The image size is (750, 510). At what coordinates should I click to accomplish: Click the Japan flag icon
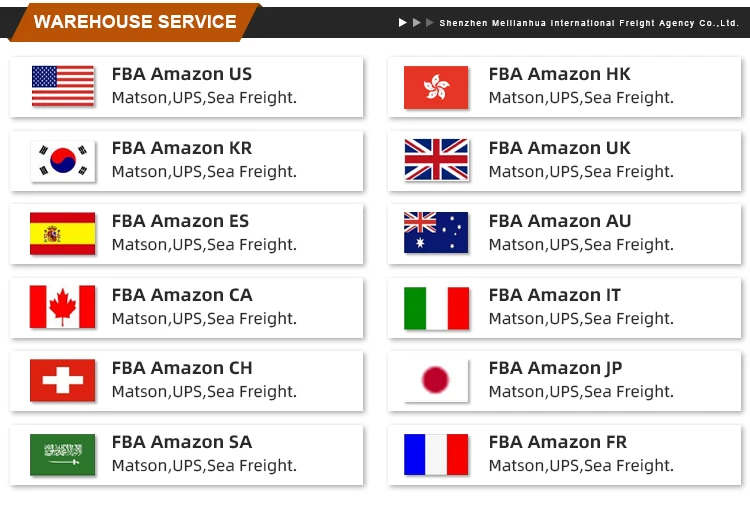(436, 380)
